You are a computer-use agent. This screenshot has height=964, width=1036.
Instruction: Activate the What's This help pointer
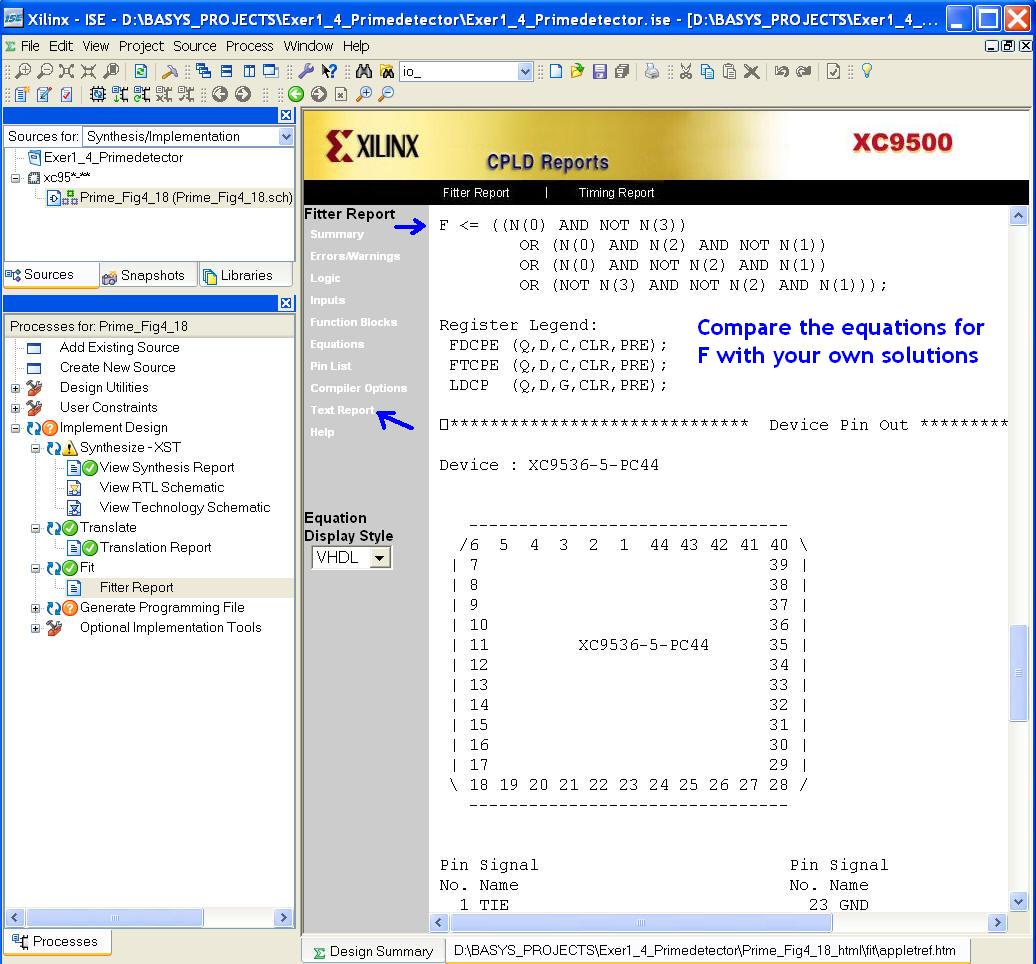tap(329, 71)
